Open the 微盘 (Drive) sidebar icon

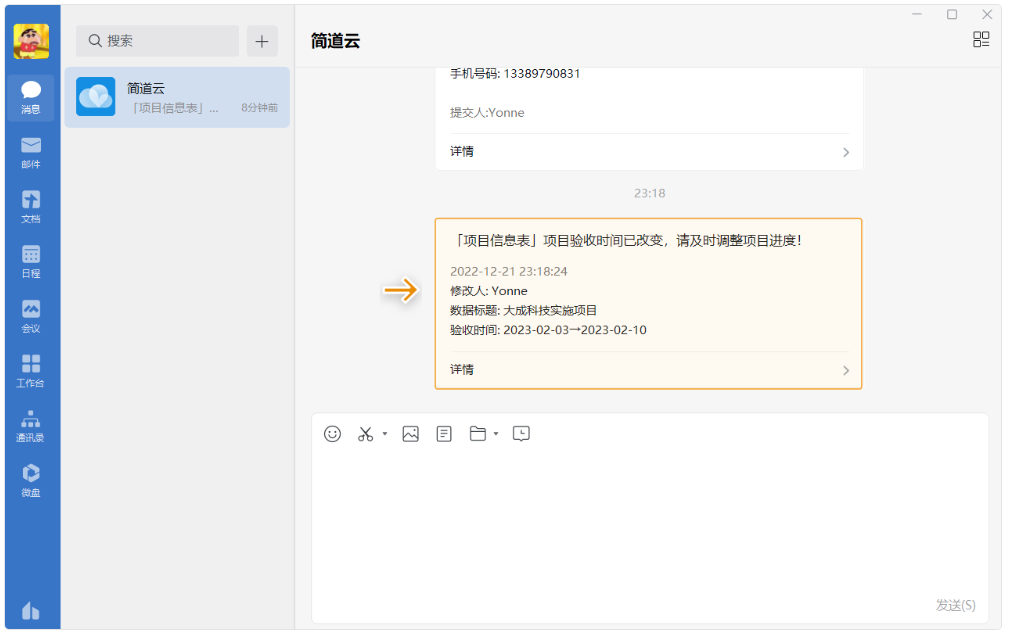pyautogui.click(x=31, y=480)
